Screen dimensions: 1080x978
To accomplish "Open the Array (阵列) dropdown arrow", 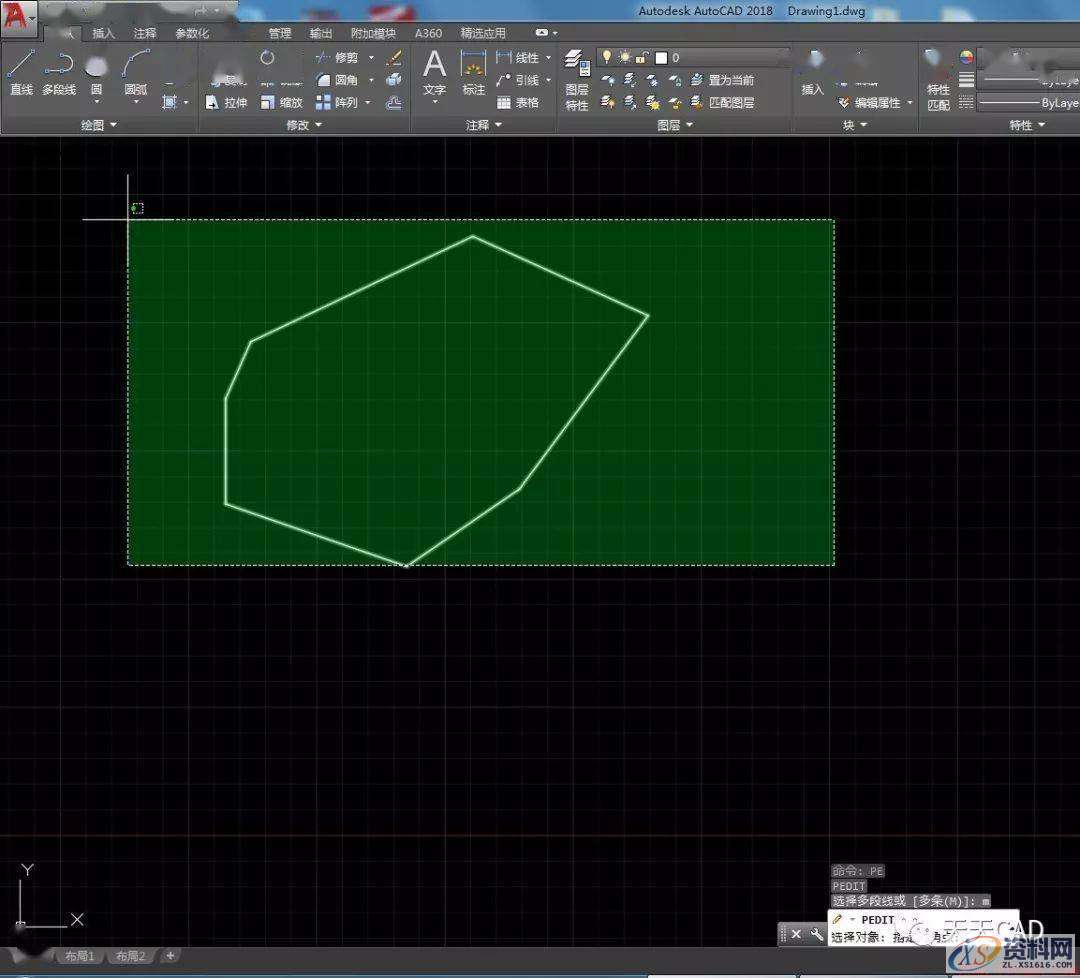I will point(366,102).
